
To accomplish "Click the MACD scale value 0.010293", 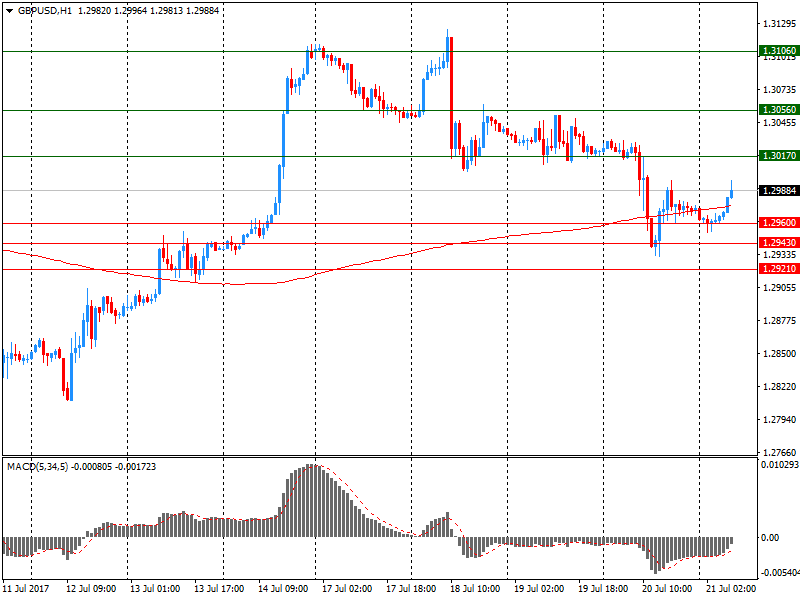I will pyautogui.click(x=780, y=464).
